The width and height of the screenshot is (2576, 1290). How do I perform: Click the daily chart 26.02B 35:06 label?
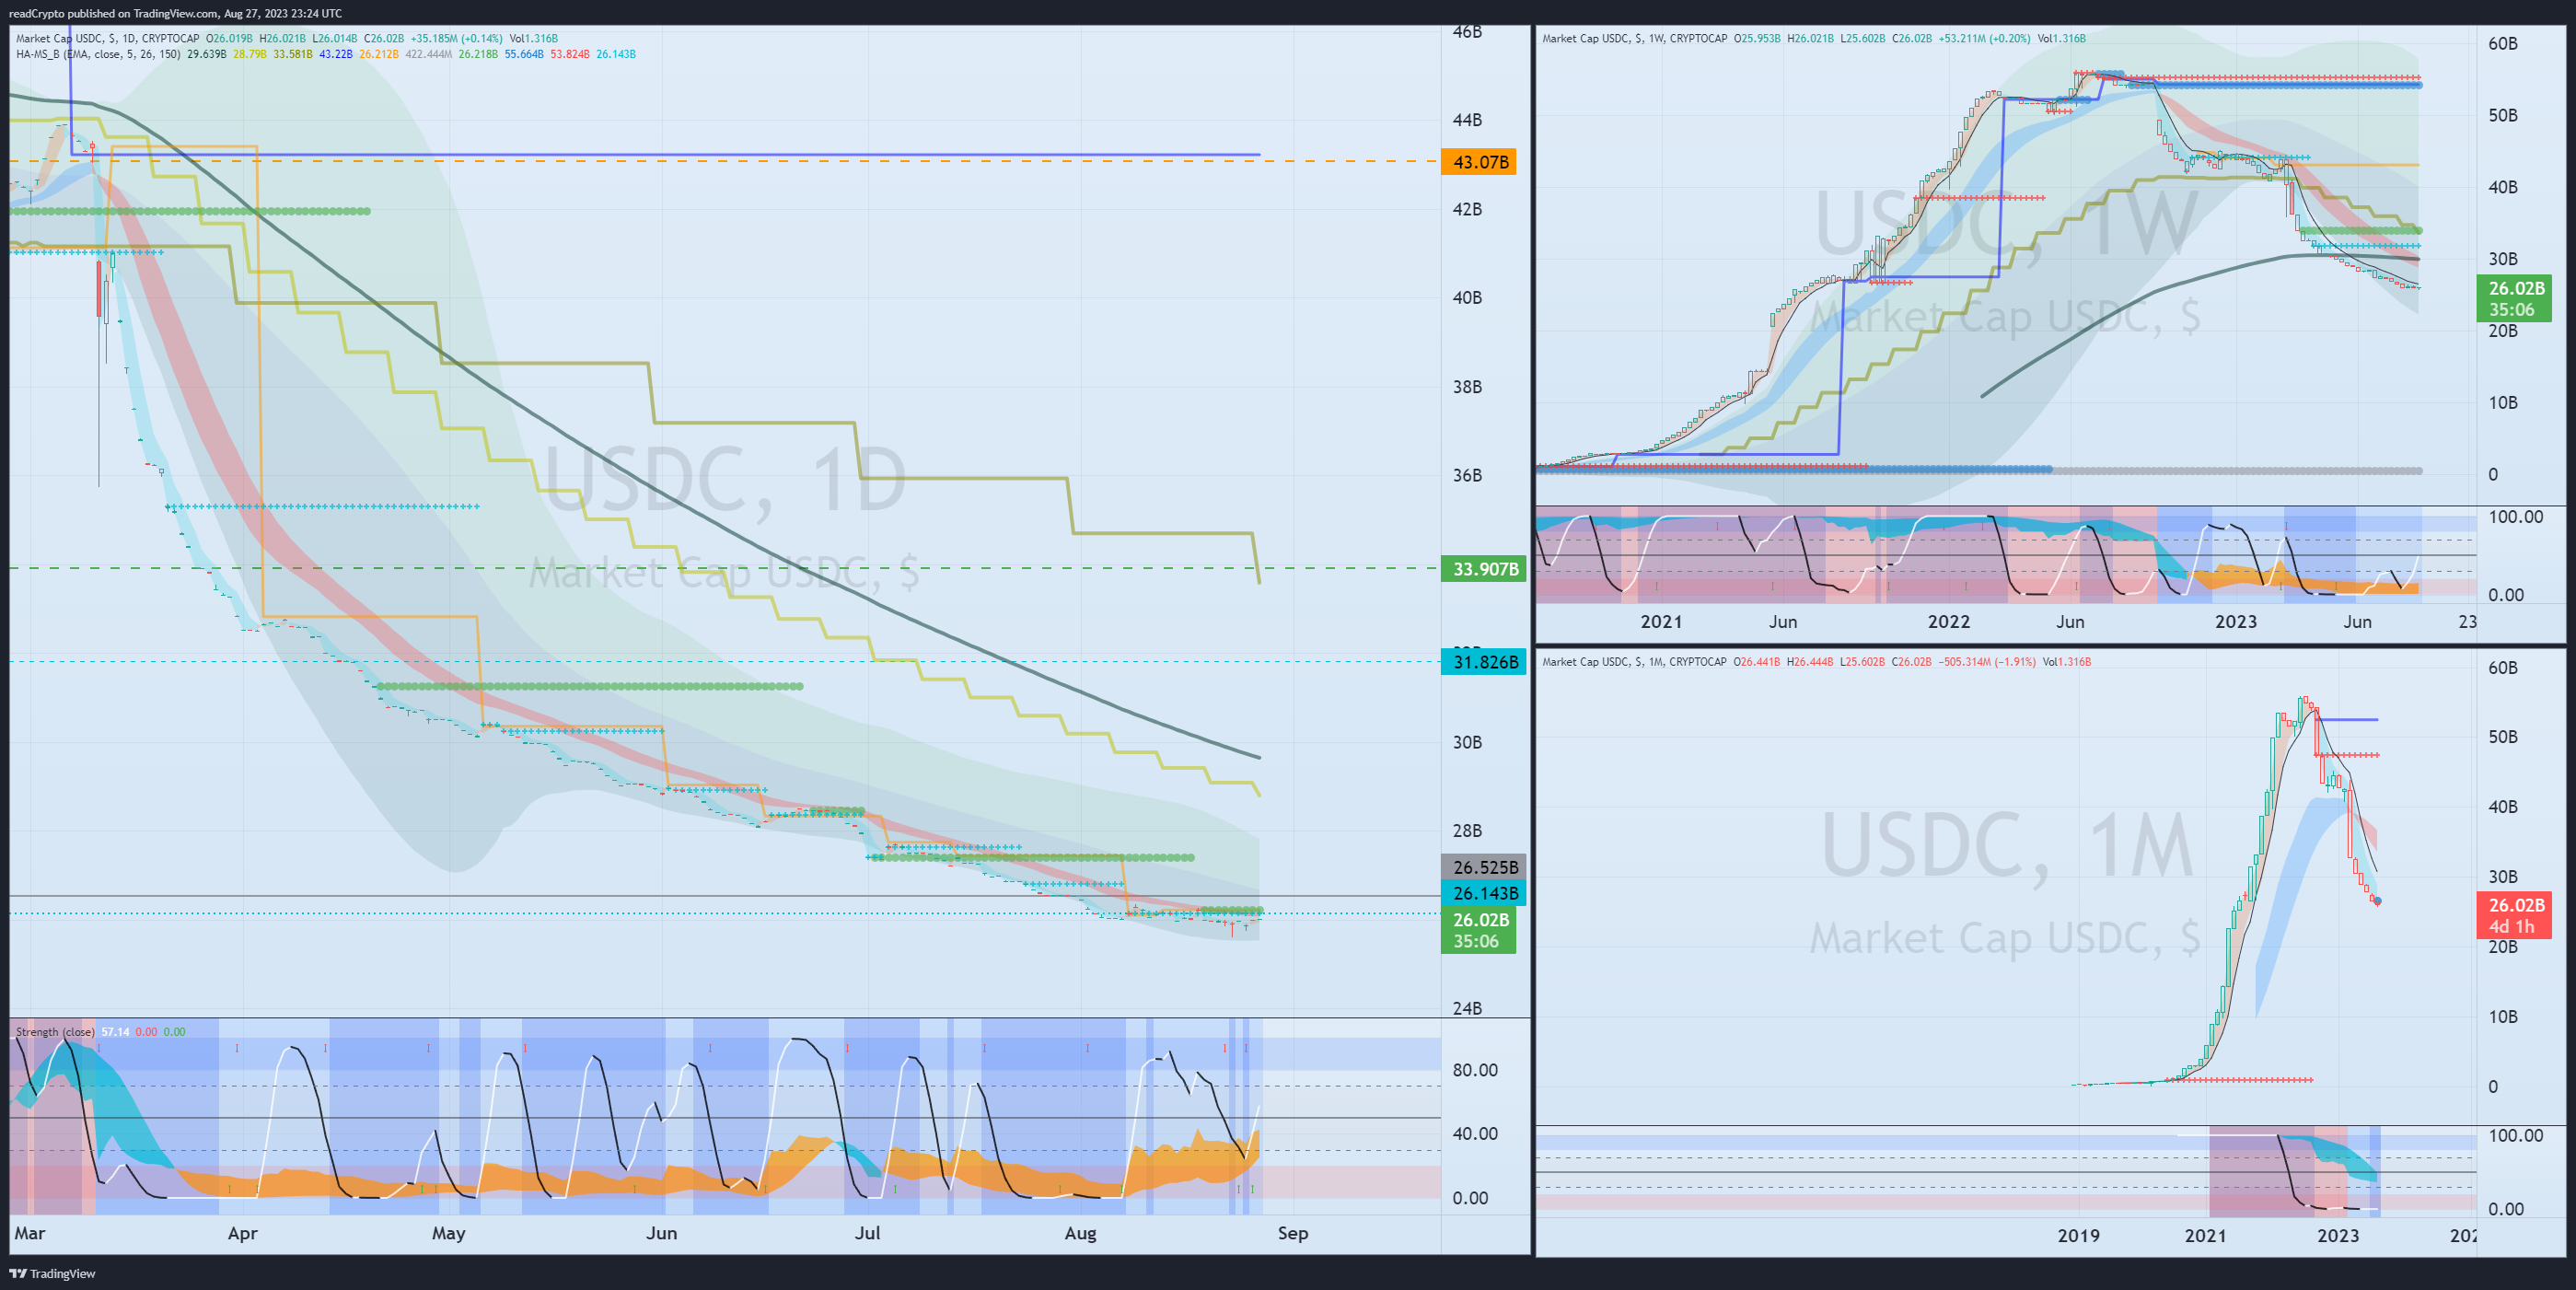tap(1479, 930)
